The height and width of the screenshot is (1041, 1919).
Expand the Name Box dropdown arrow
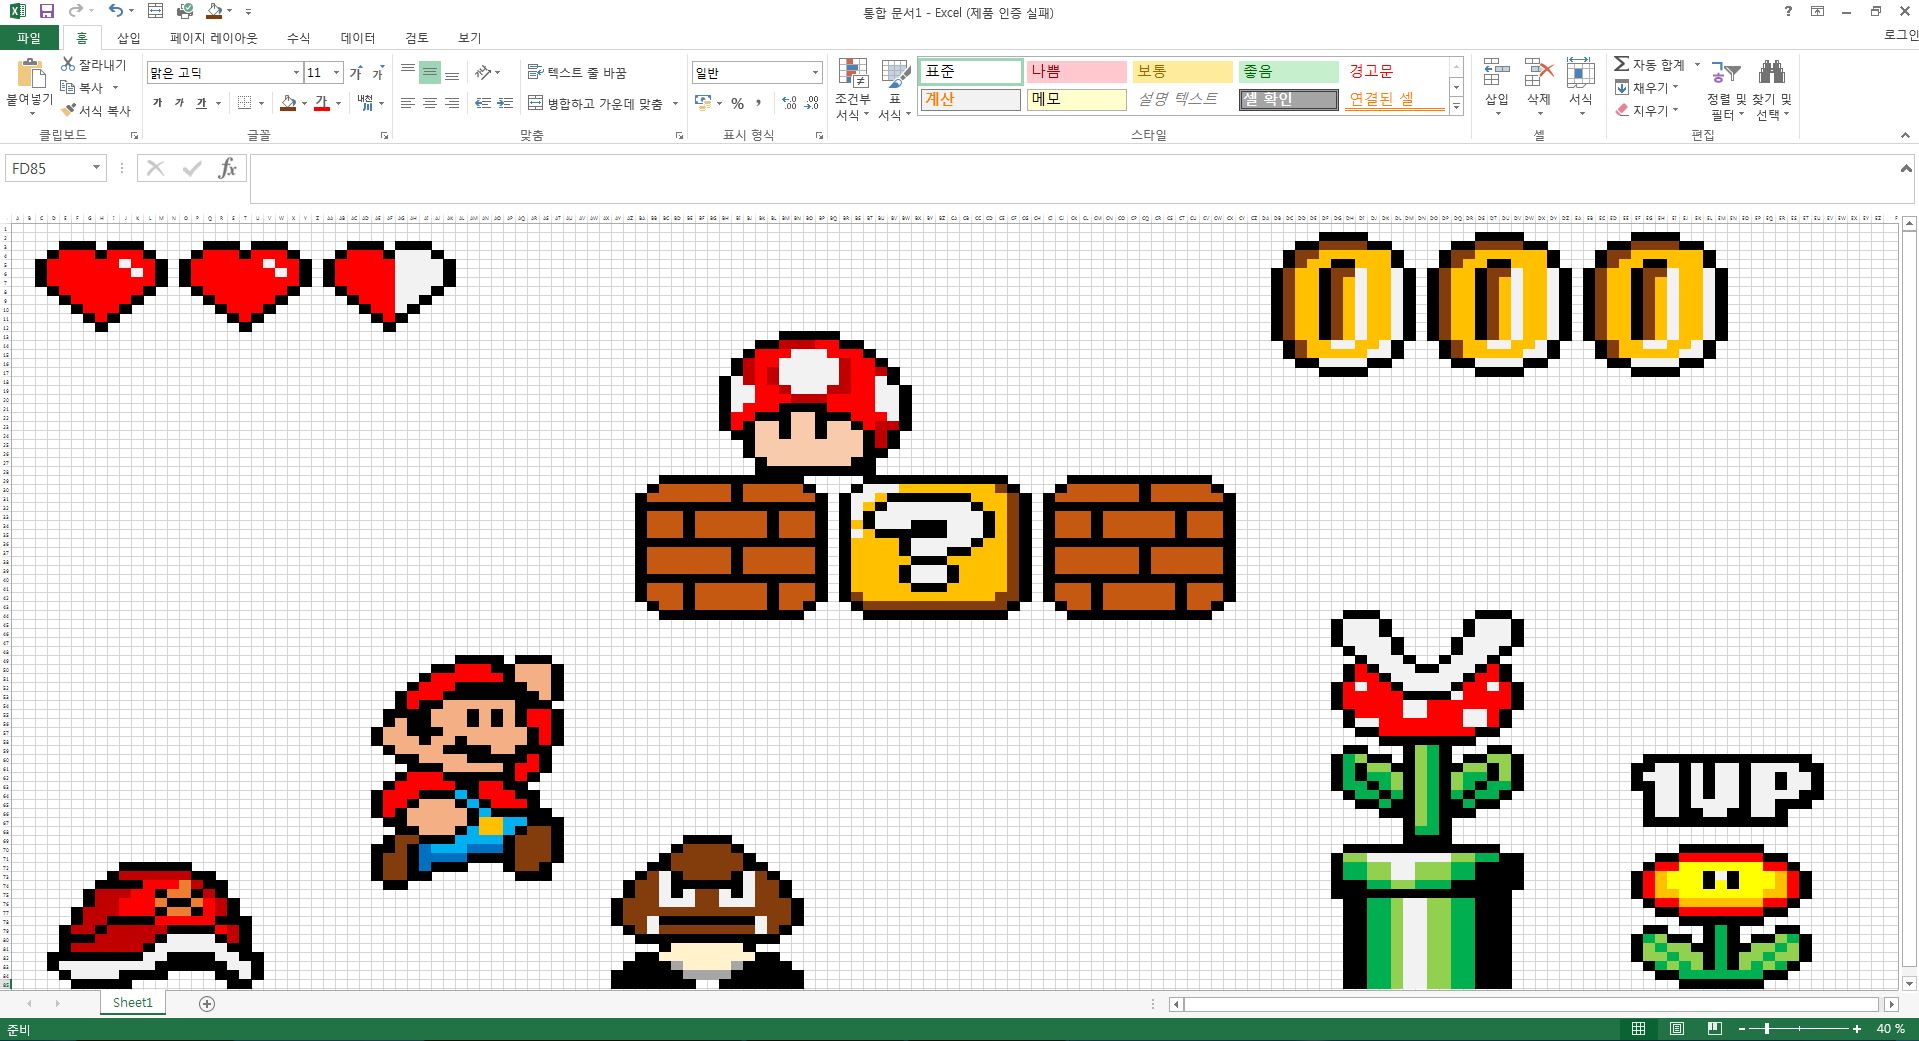click(x=96, y=168)
